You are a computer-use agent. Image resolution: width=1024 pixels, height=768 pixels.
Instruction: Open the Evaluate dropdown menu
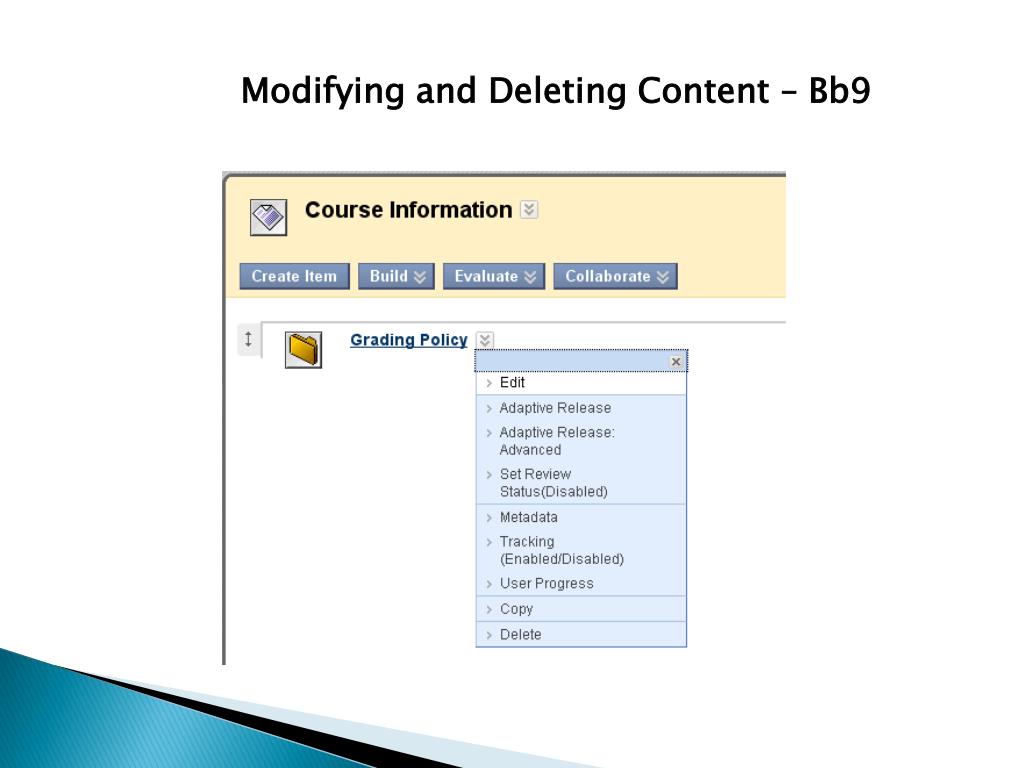(x=494, y=276)
